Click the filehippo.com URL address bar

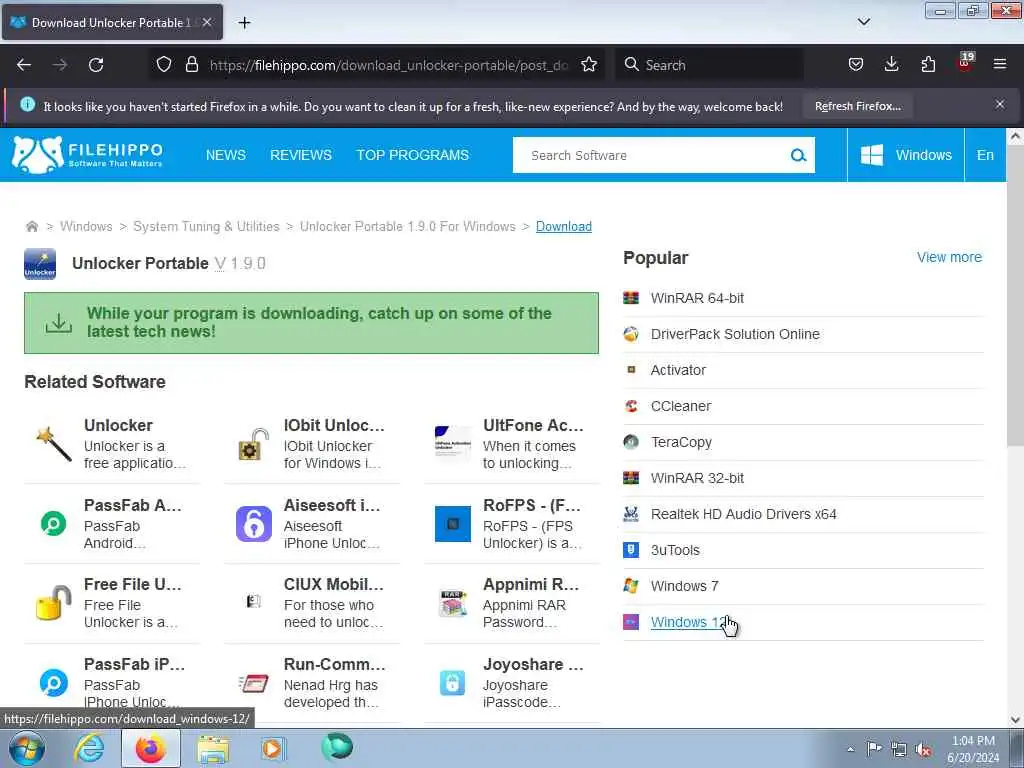389,65
